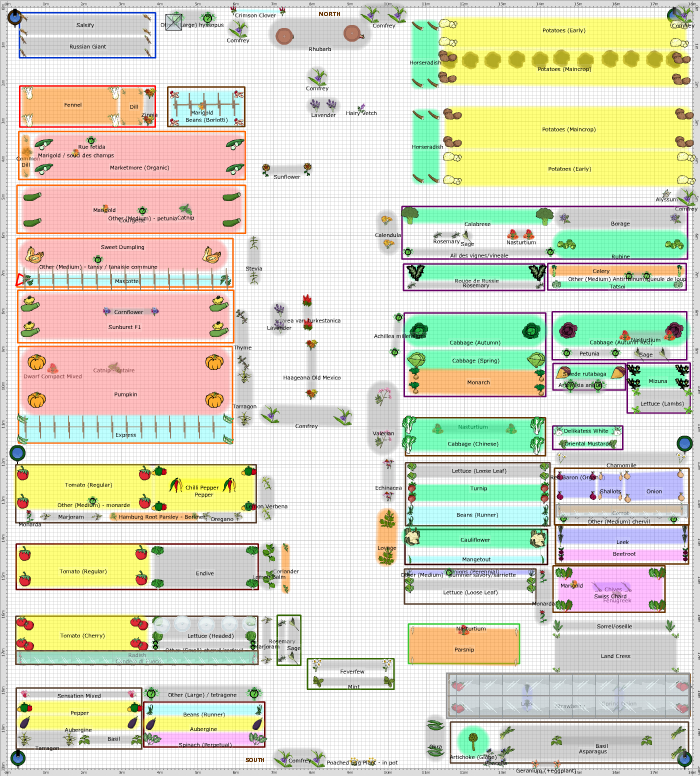Viewport: 700px width, 776px height.
Task: Select the comfrey plant icon above Lavender
Action: [x=317, y=77]
